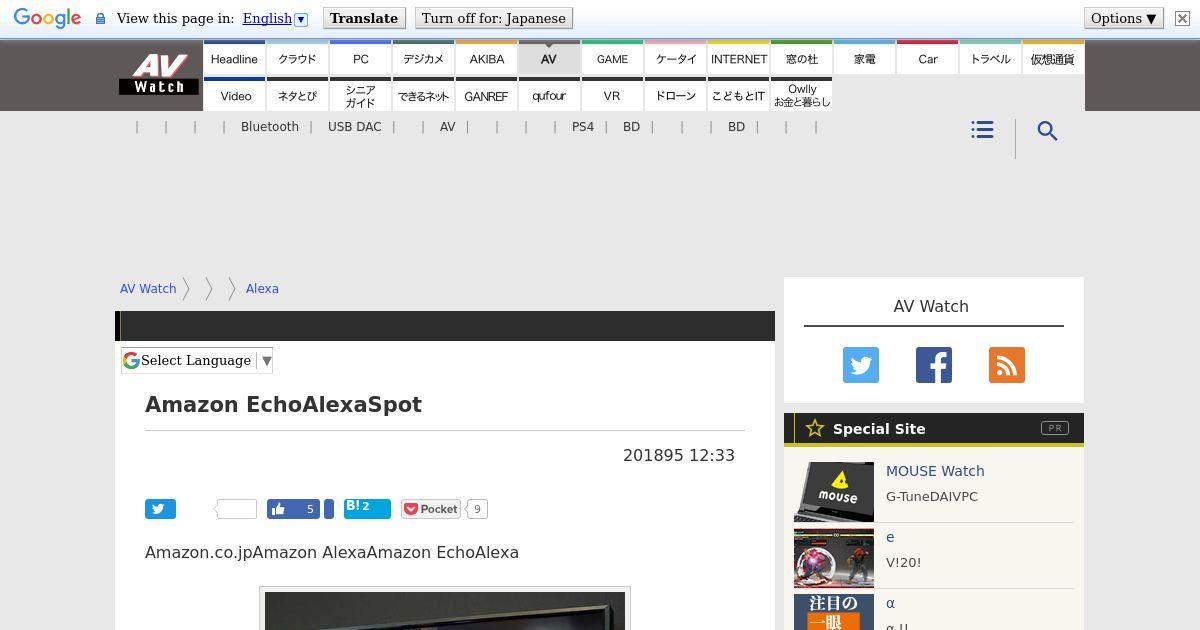Open the GANREF tab
The height and width of the screenshot is (630, 1200).
tap(487, 96)
